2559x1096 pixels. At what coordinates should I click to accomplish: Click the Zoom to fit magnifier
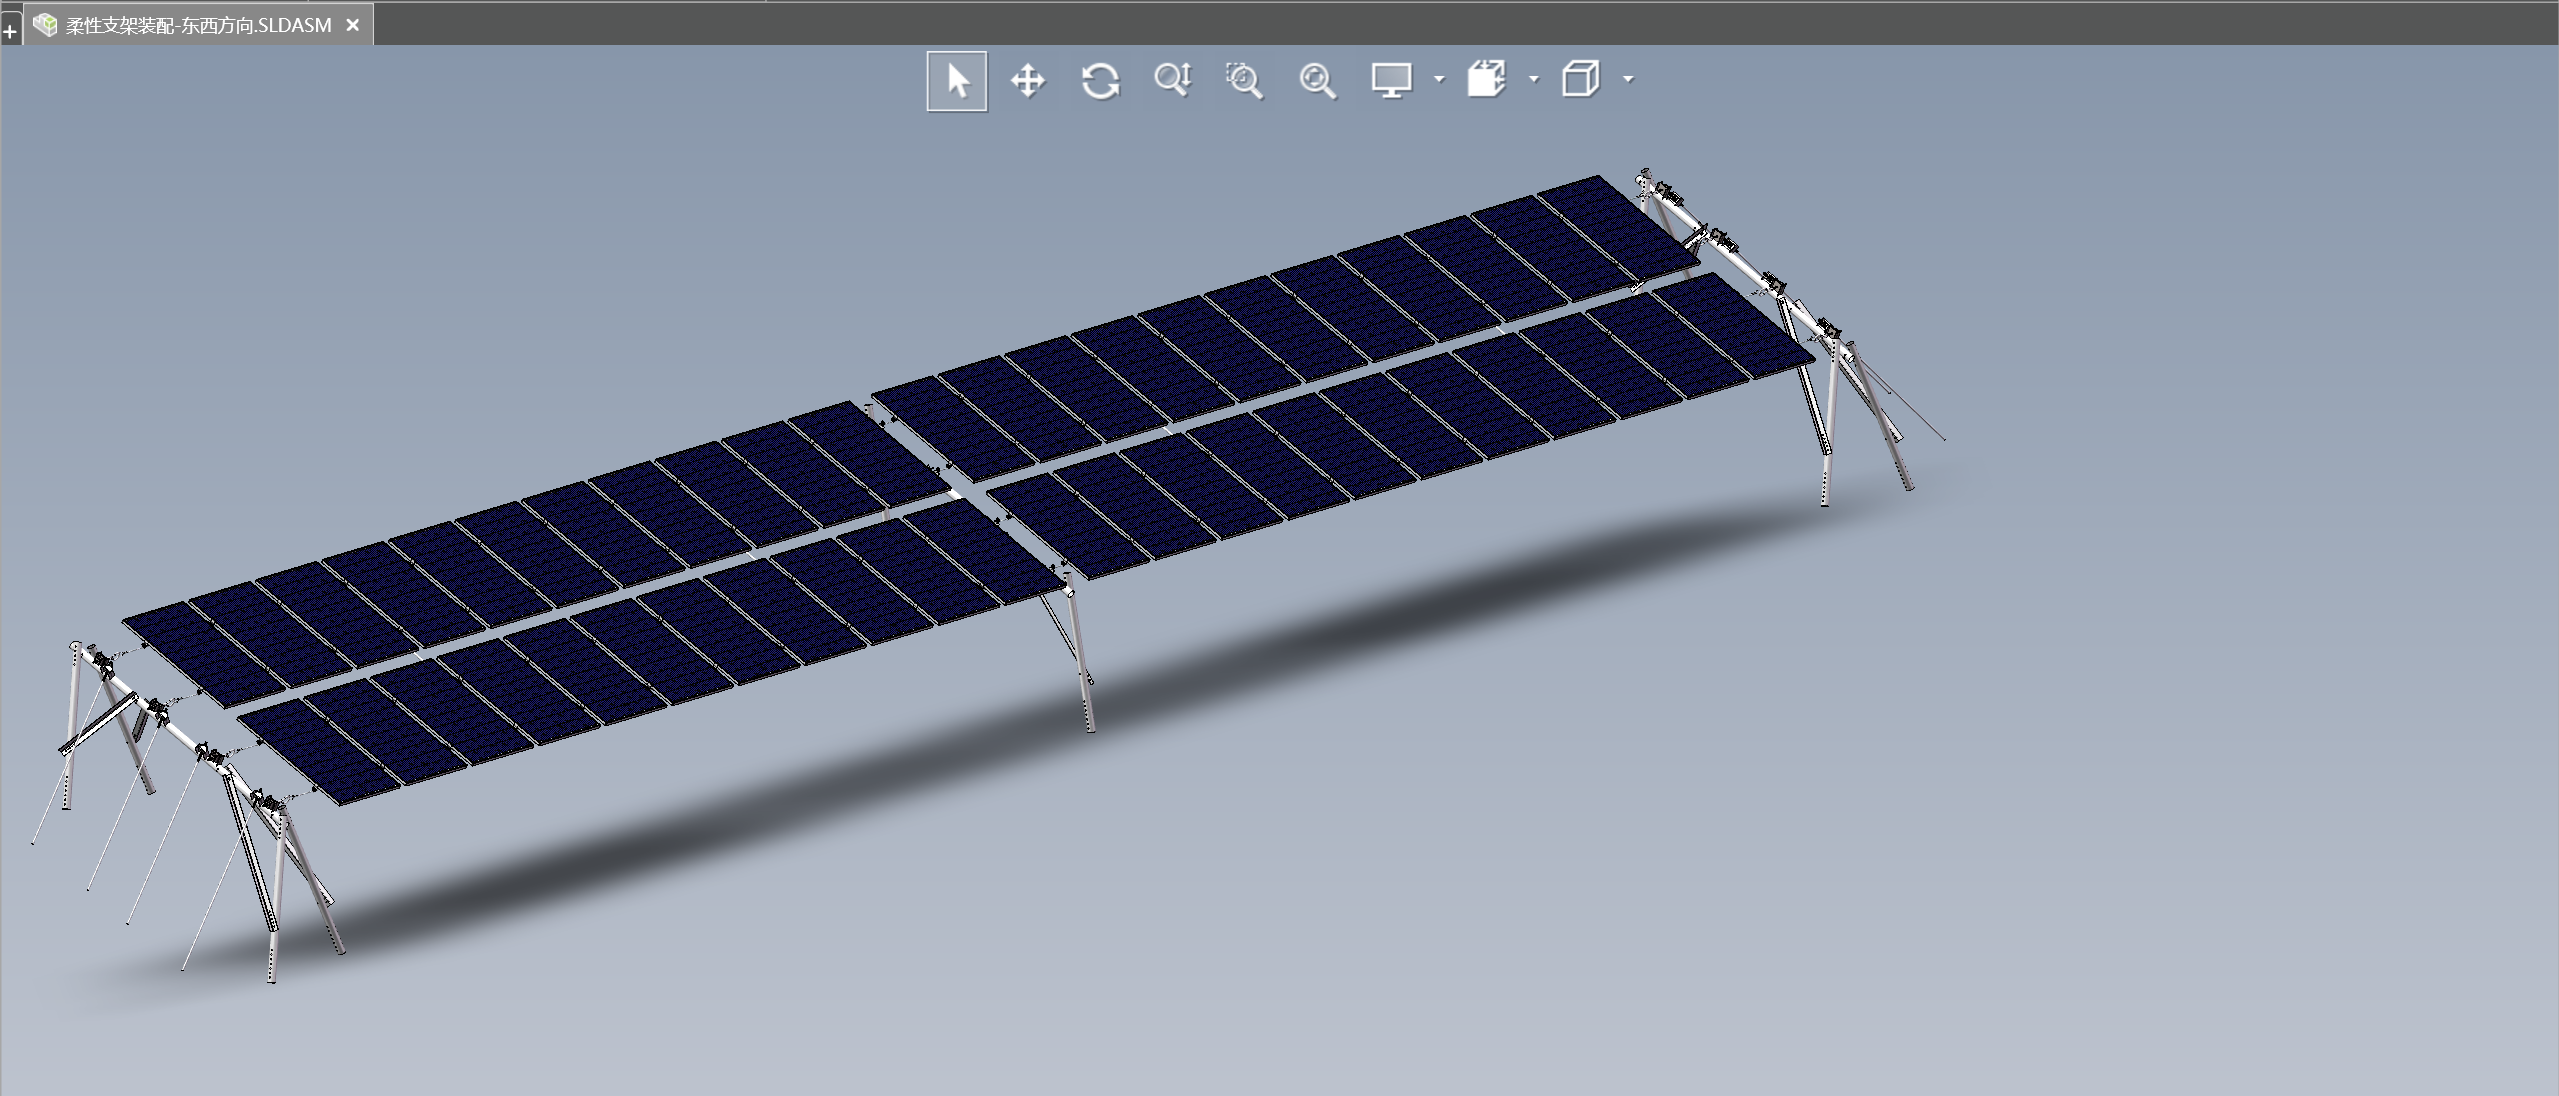(1318, 80)
